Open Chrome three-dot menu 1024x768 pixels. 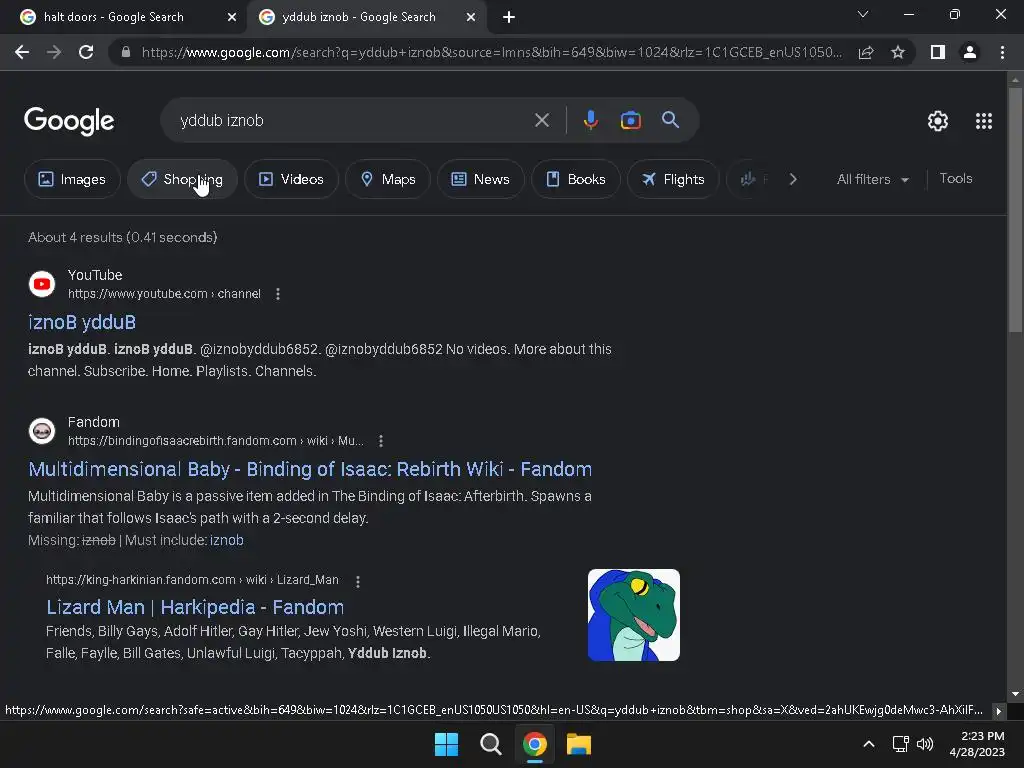click(1002, 52)
